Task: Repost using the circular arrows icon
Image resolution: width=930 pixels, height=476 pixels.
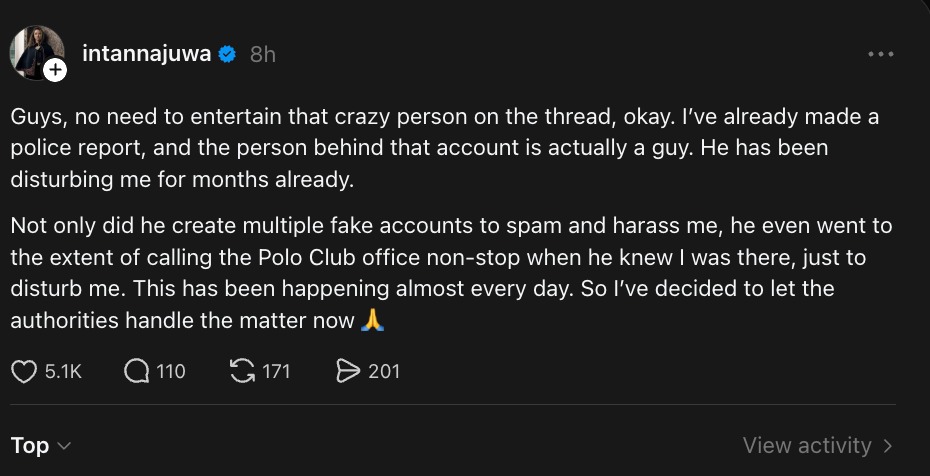Action: [x=242, y=371]
